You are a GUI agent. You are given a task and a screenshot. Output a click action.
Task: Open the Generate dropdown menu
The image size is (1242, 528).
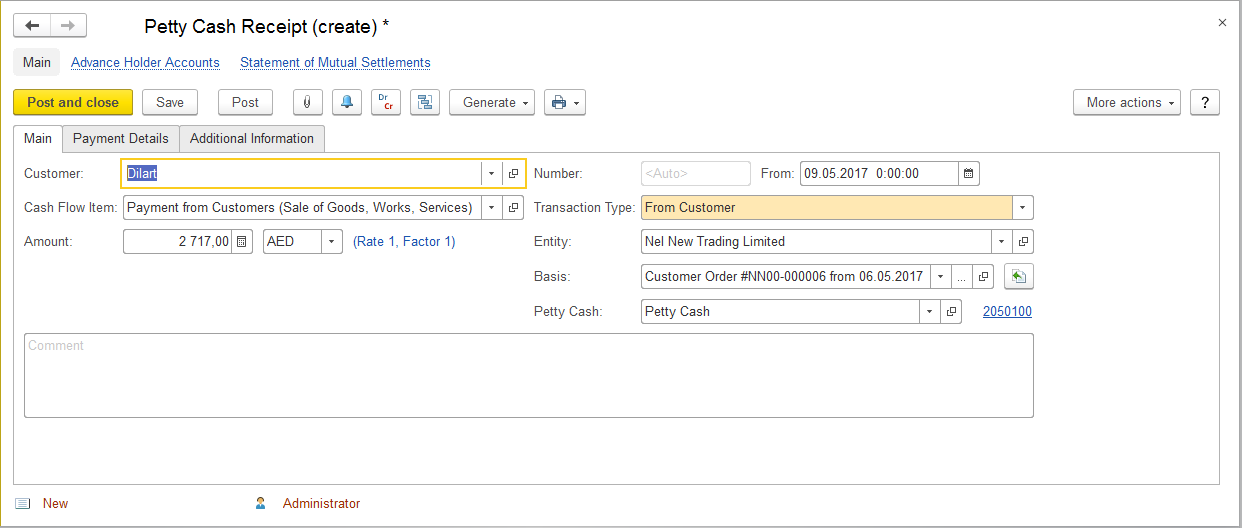pos(492,102)
